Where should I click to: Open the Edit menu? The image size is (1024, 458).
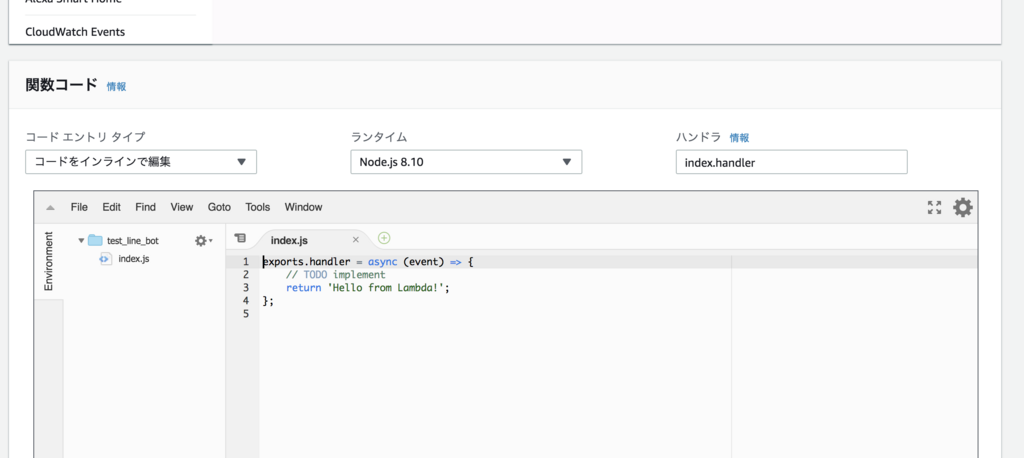coord(112,207)
